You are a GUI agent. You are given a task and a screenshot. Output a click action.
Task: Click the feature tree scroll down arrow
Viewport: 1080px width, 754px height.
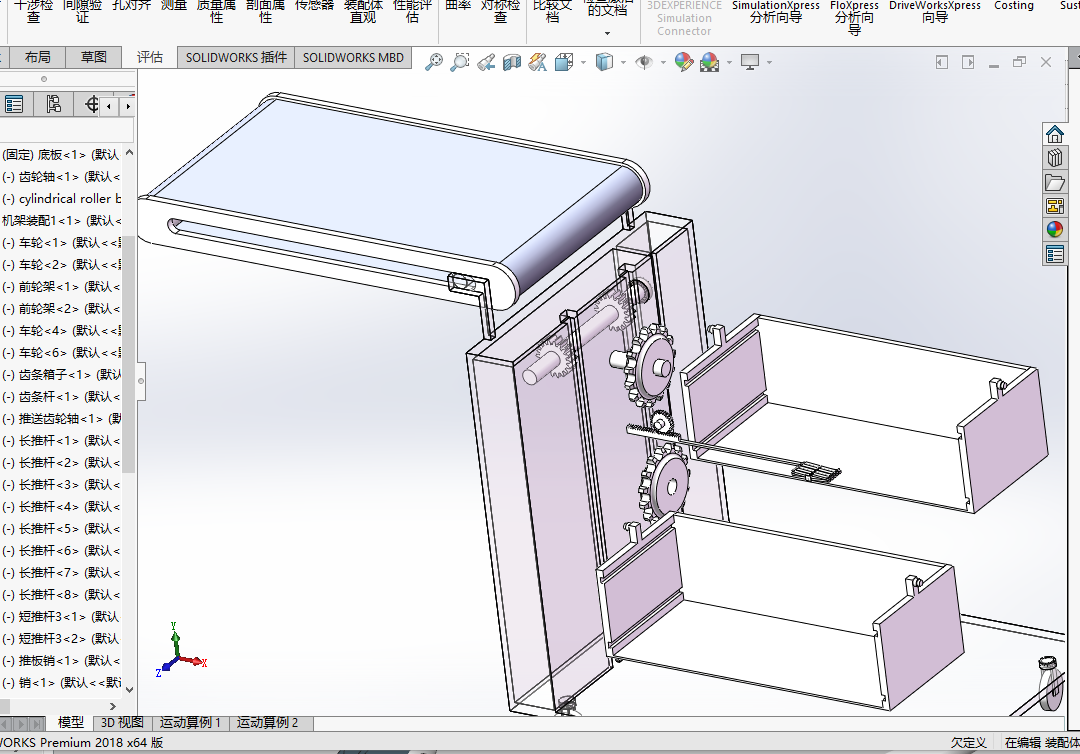point(129,689)
